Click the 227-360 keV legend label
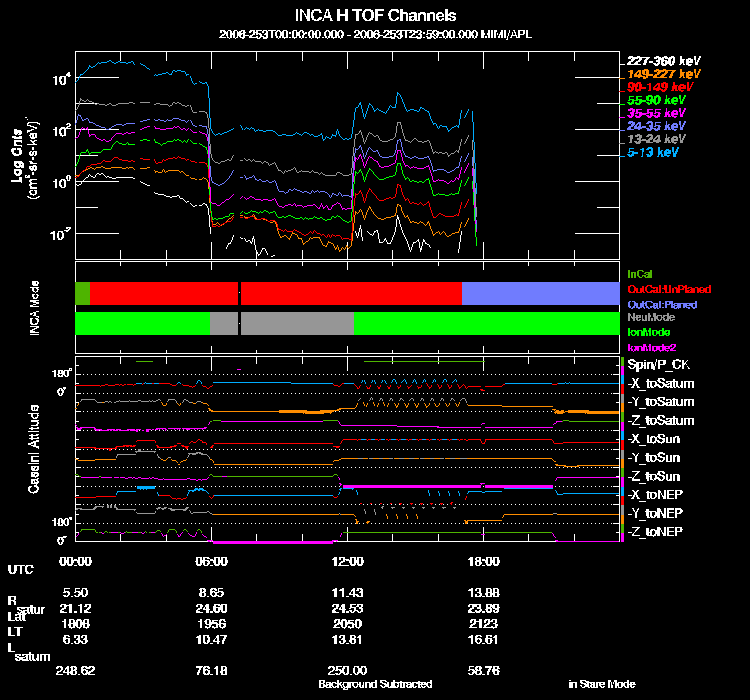 click(663, 61)
